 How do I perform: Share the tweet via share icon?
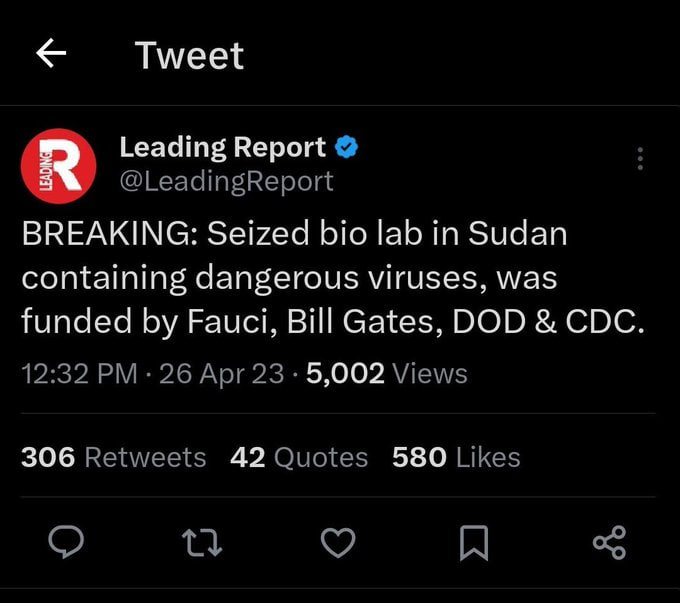[609, 542]
